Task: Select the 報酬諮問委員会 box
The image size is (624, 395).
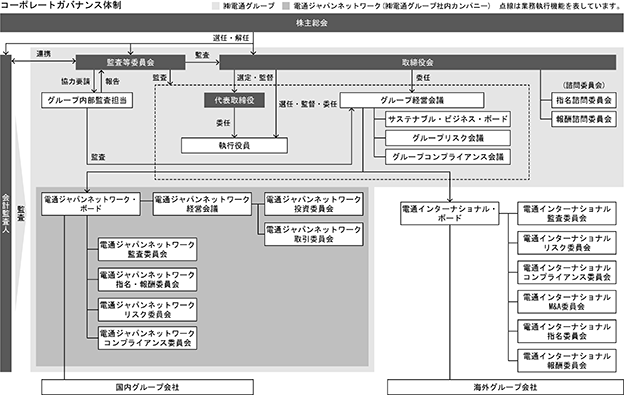Action: click(584, 119)
